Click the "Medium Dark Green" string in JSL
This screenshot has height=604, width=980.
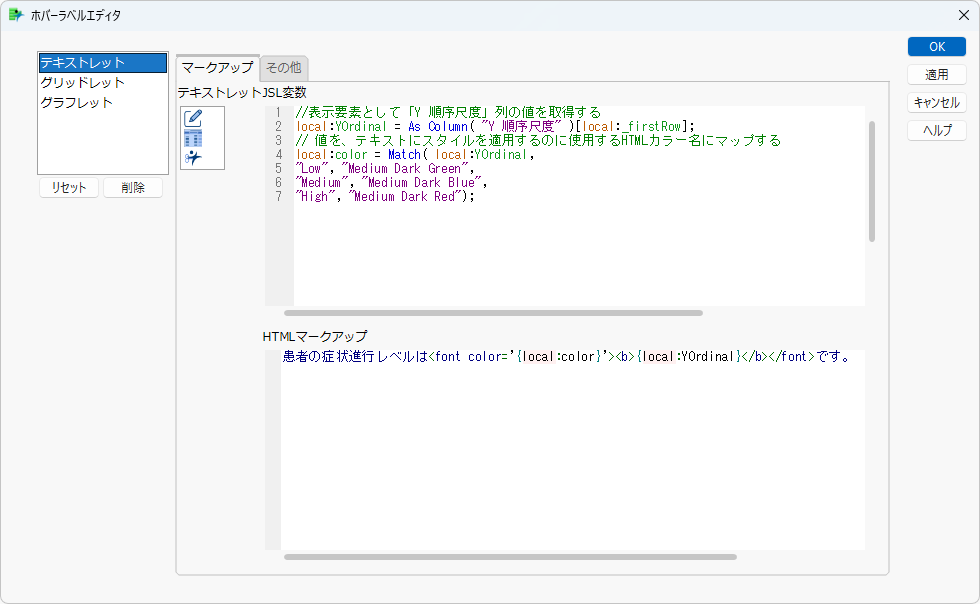(404, 168)
